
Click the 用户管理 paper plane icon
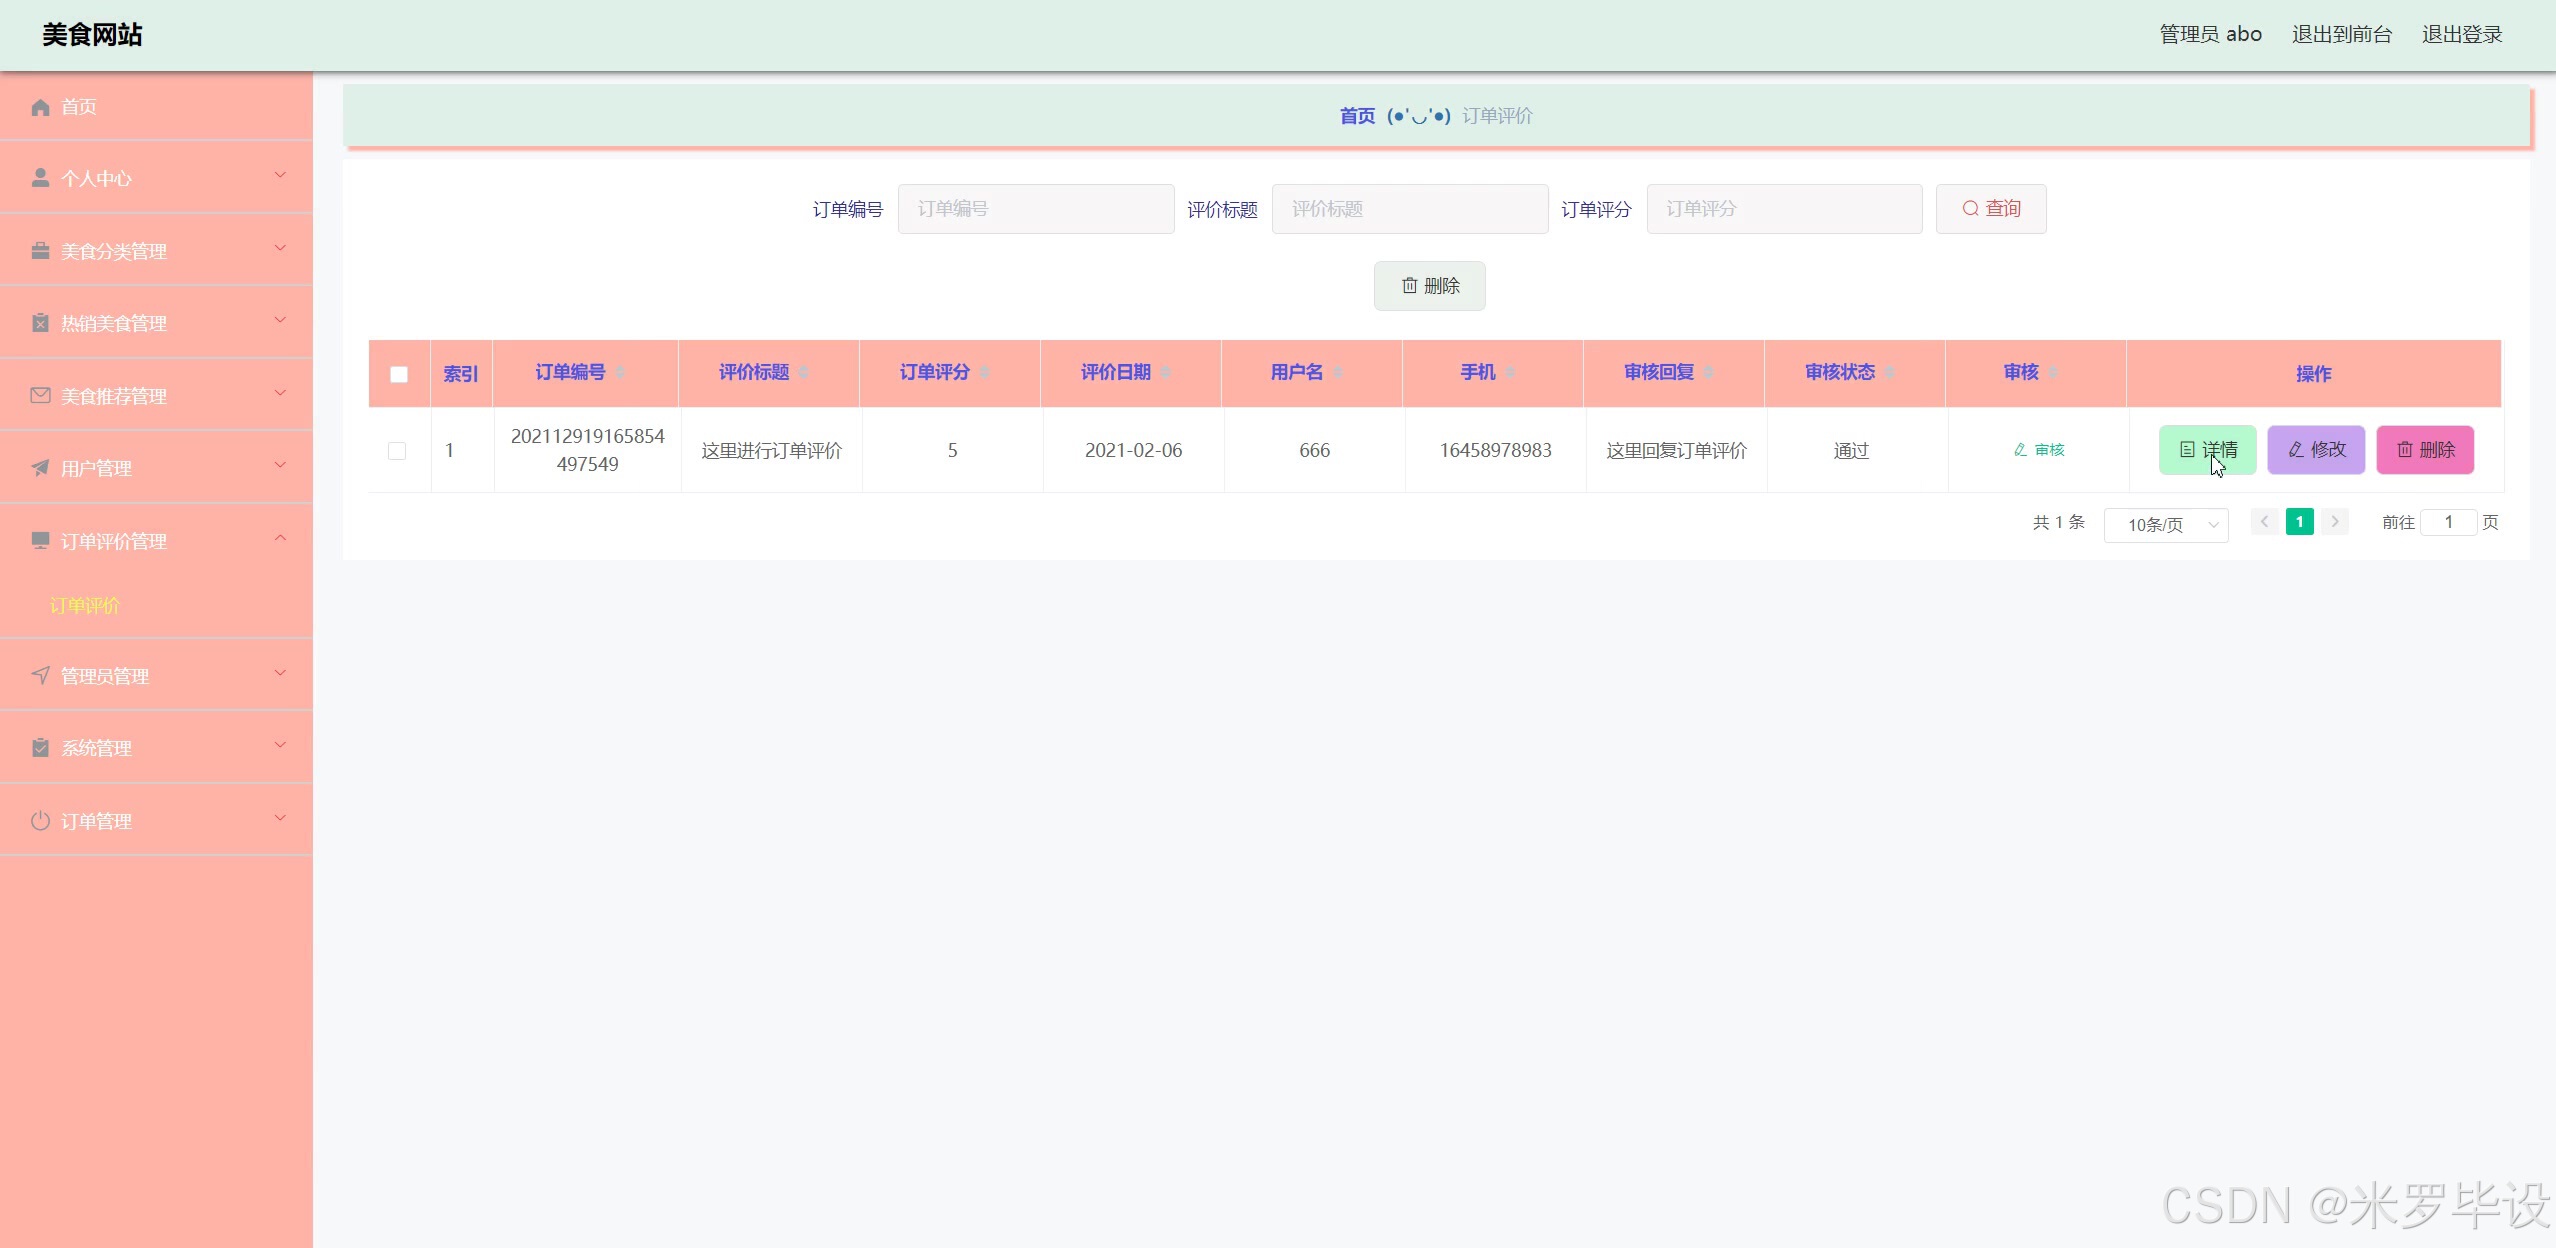[40, 468]
